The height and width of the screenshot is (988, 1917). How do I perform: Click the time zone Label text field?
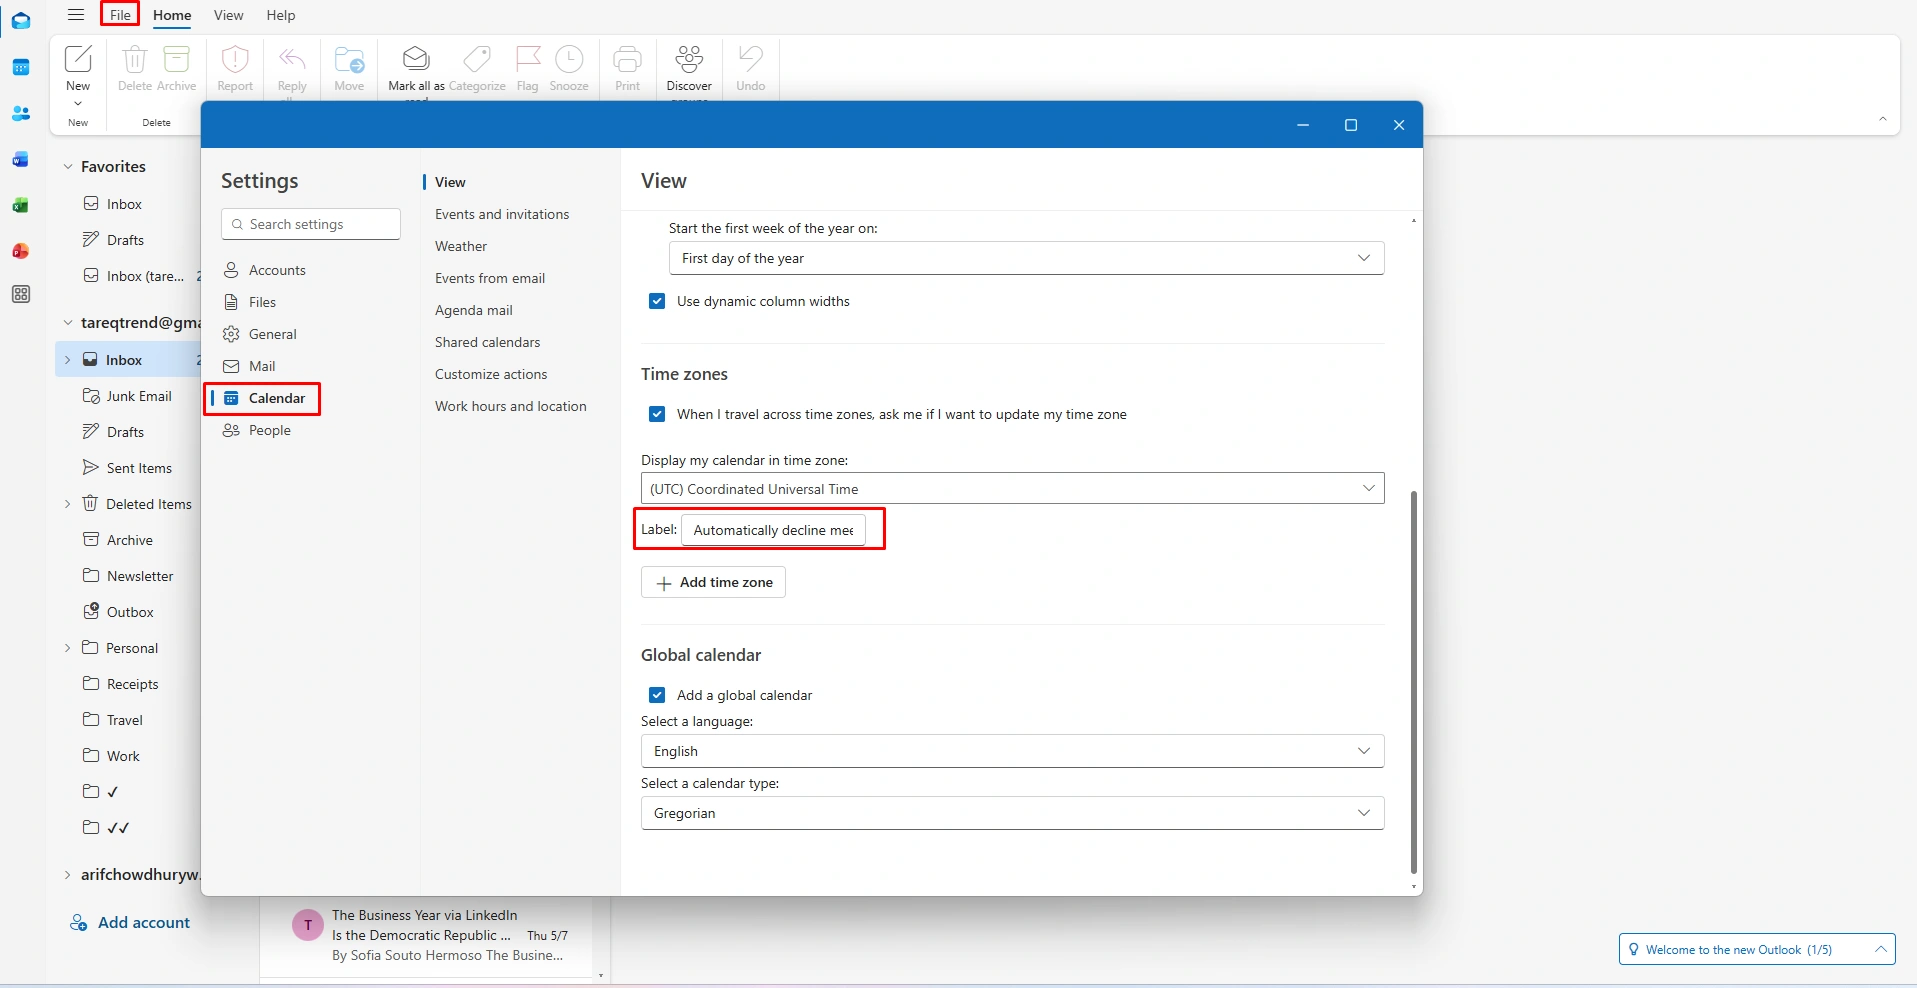click(x=773, y=530)
